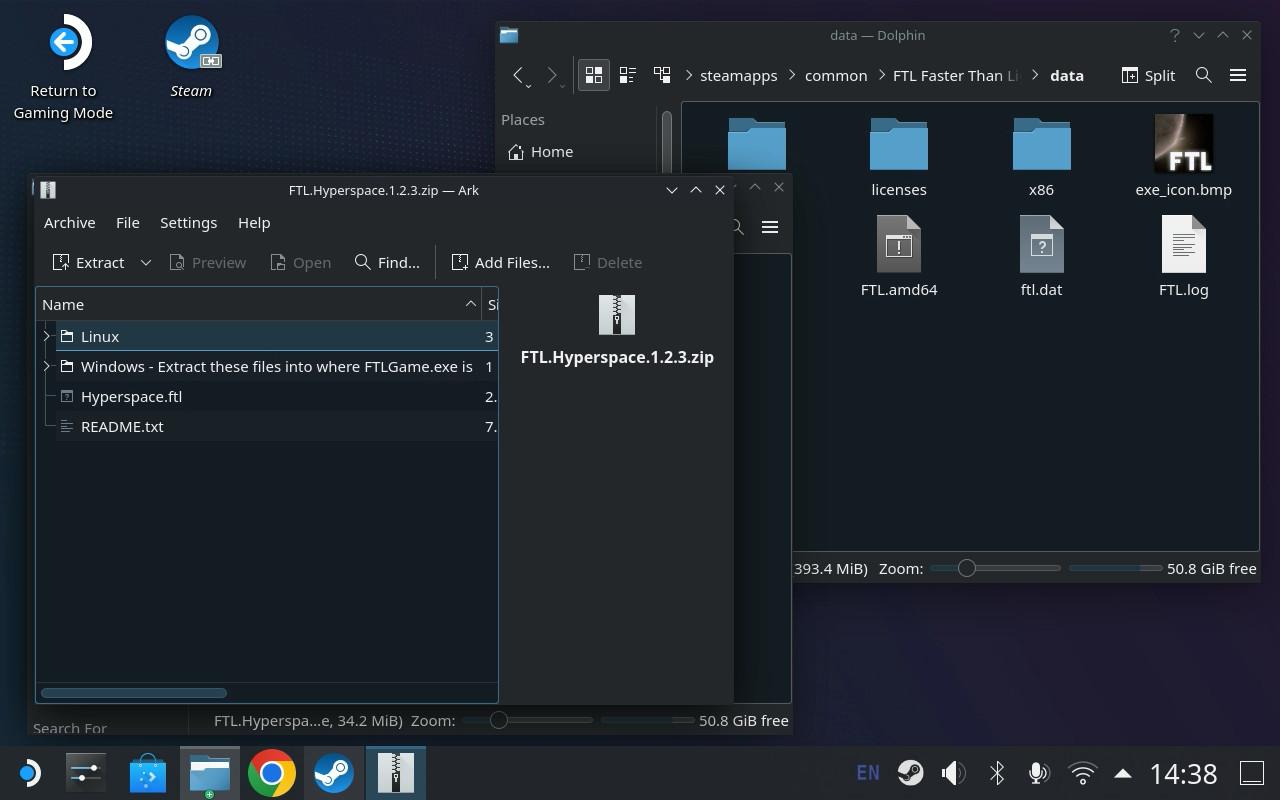Image resolution: width=1280 pixels, height=800 pixels.
Task: Go forward in Dolphin data window
Action: (x=552, y=75)
